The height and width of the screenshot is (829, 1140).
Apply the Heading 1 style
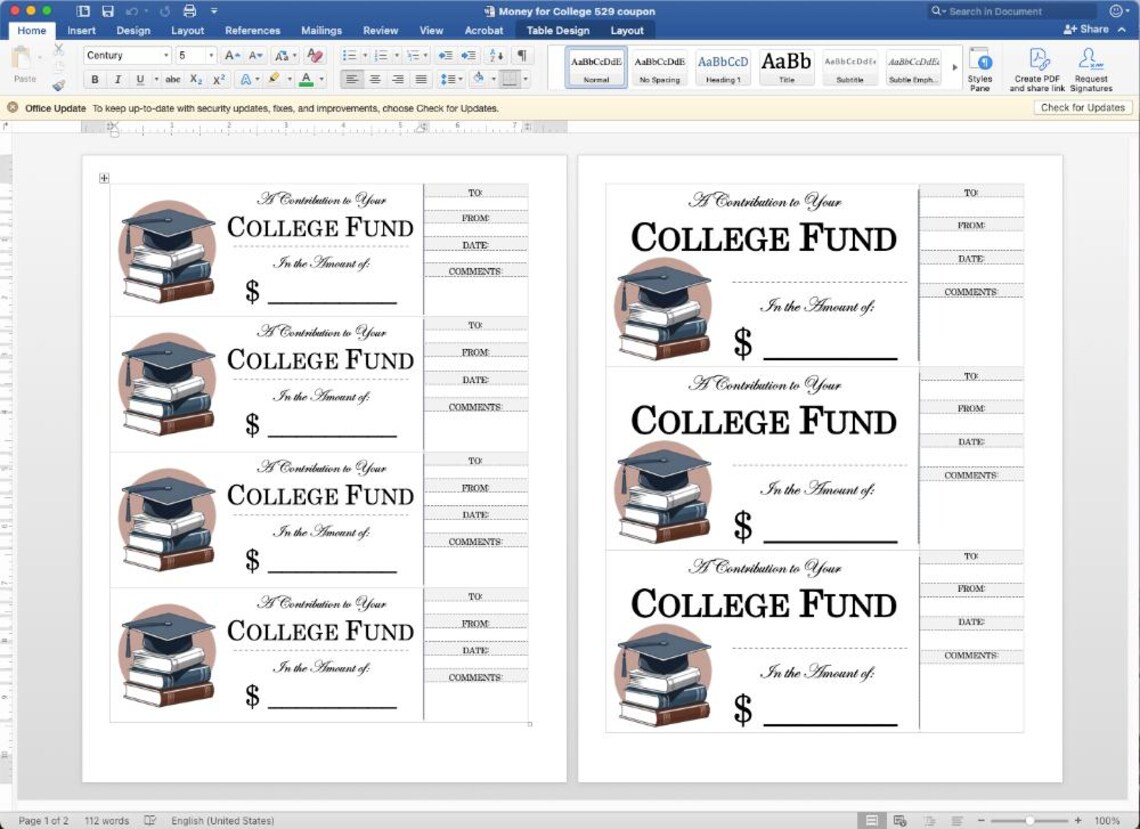[x=723, y=68]
